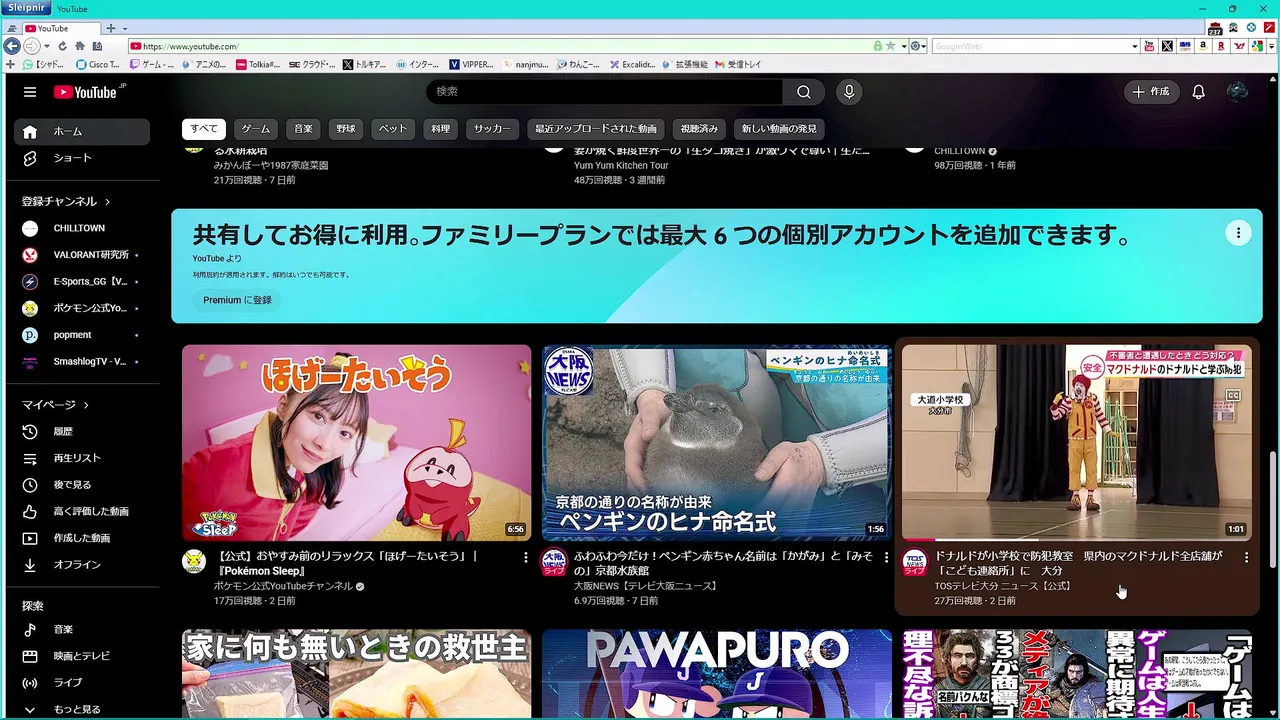Open オフライン downloads
Screen dimensions: 1280x720
point(82,564)
